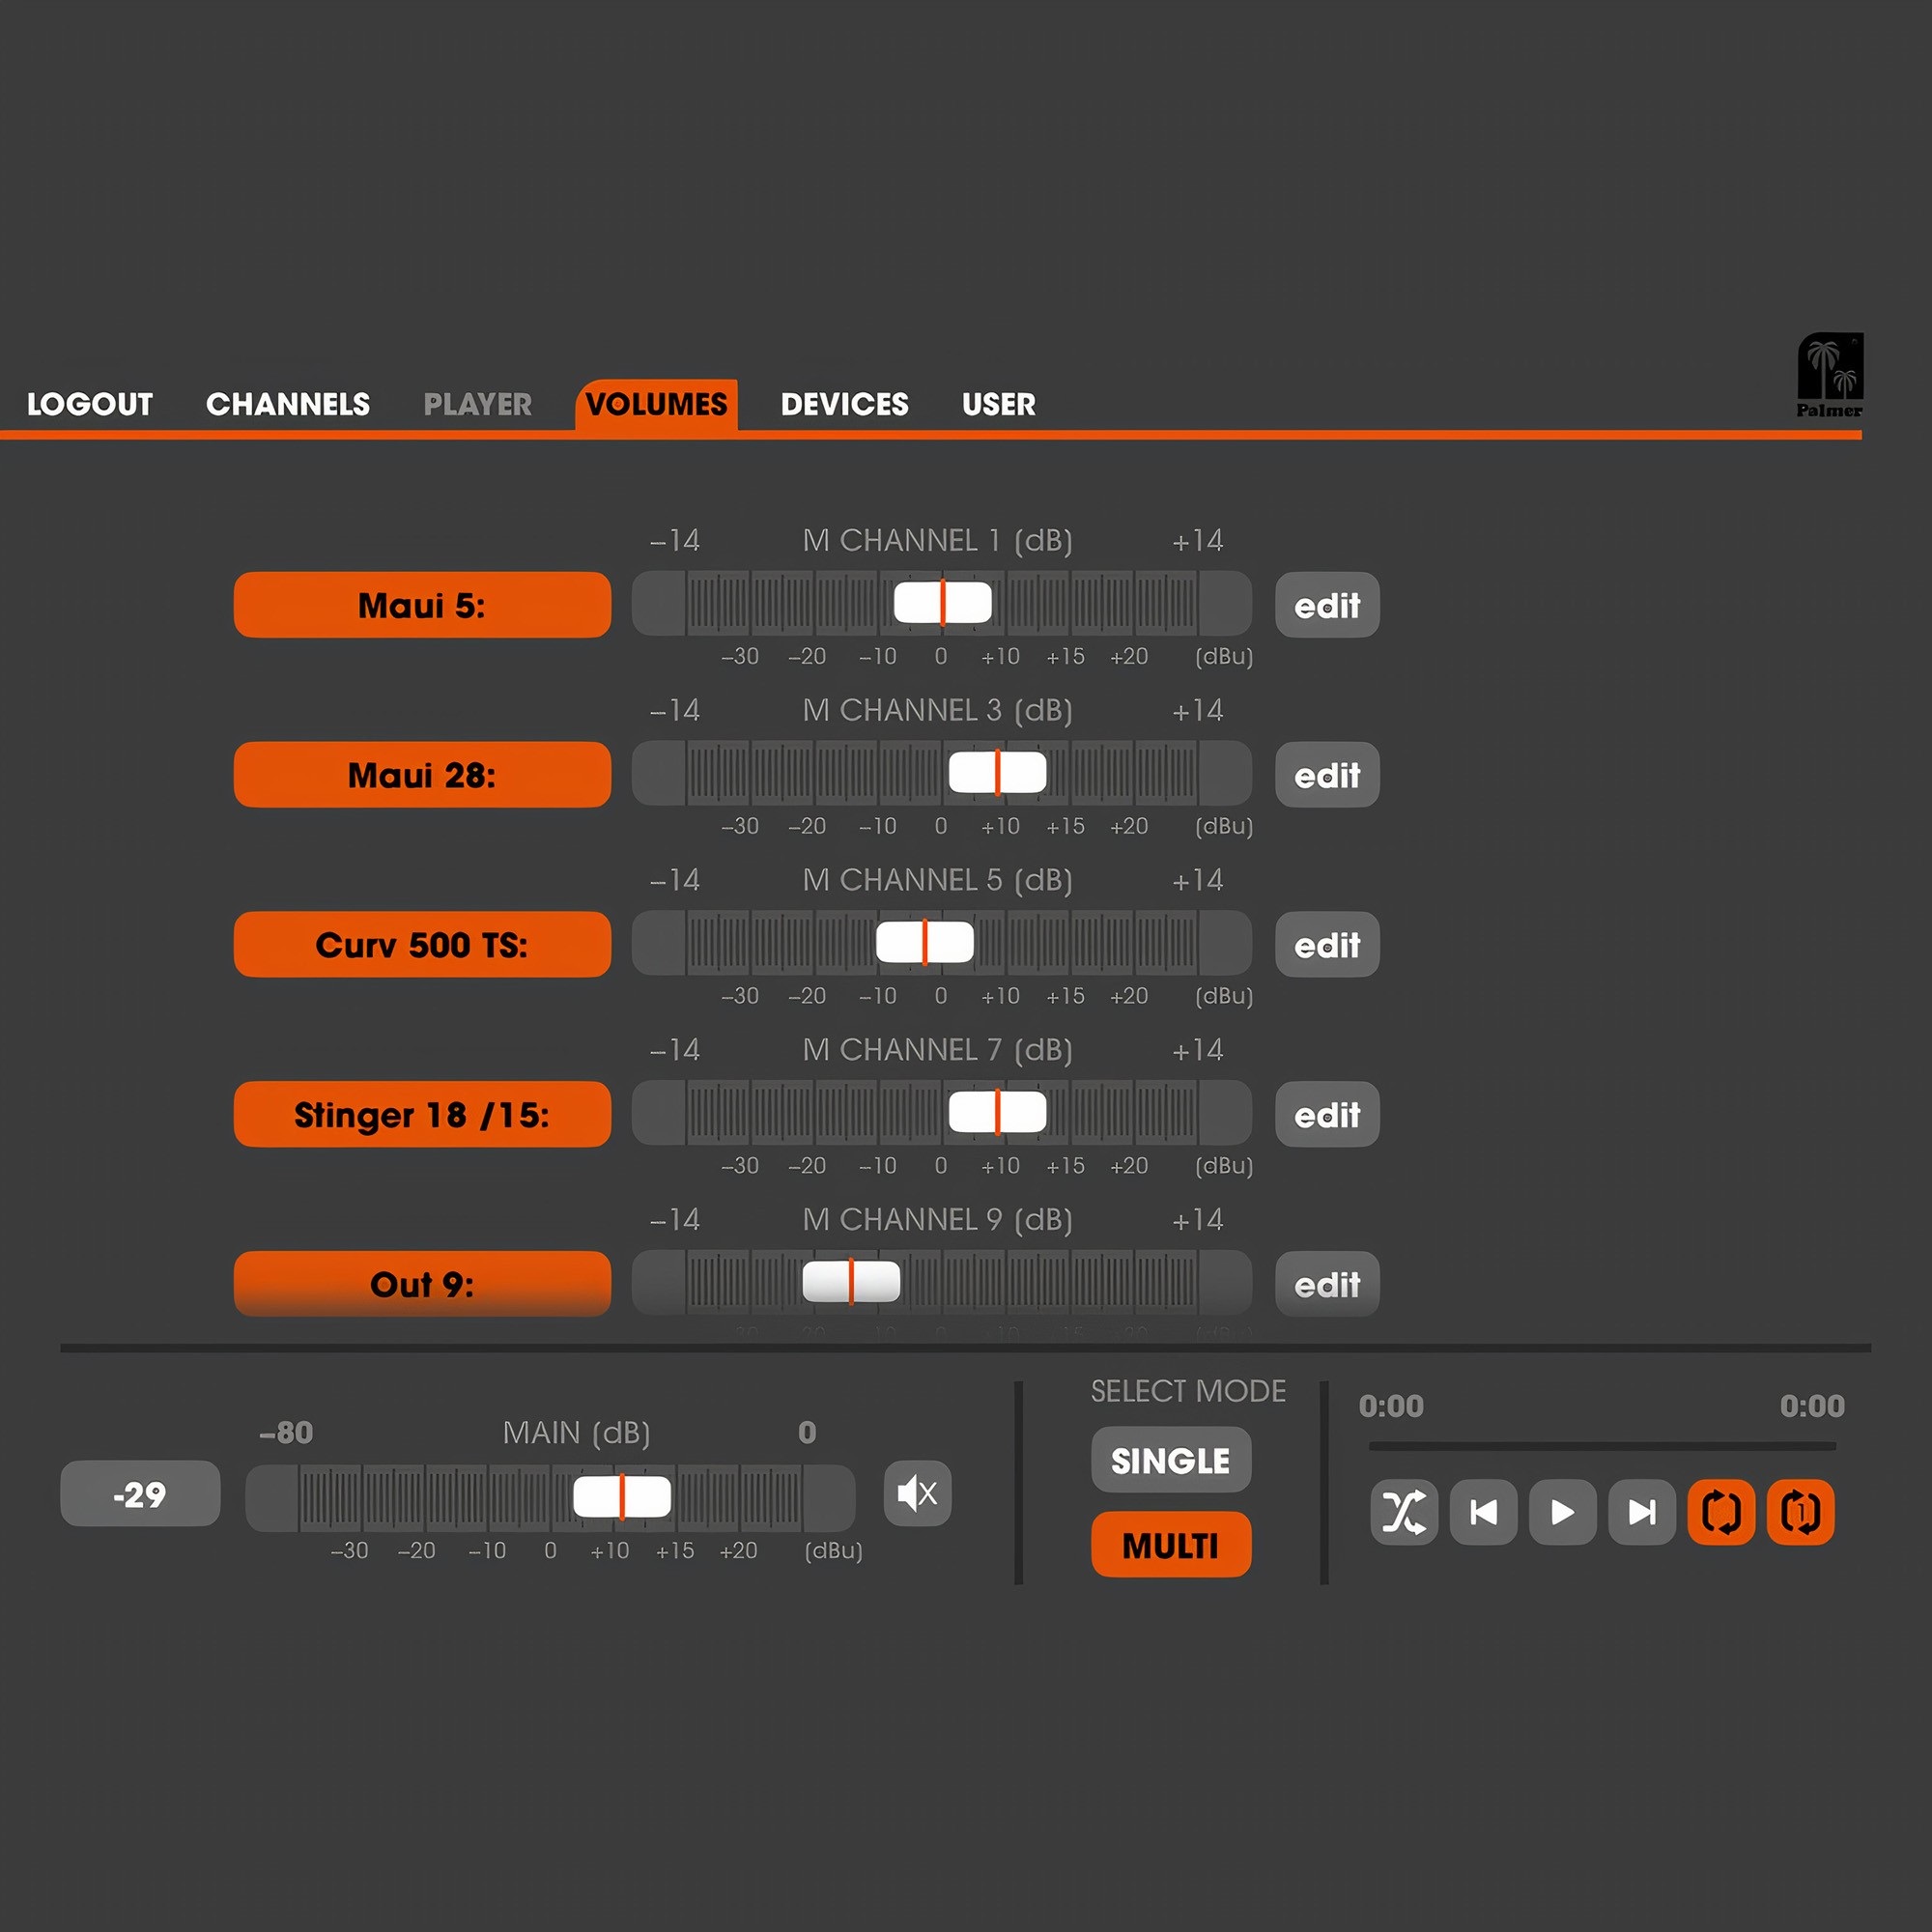This screenshot has width=1932, height=1932.
Task: Skip to previous track
Action: [1483, 1512]
